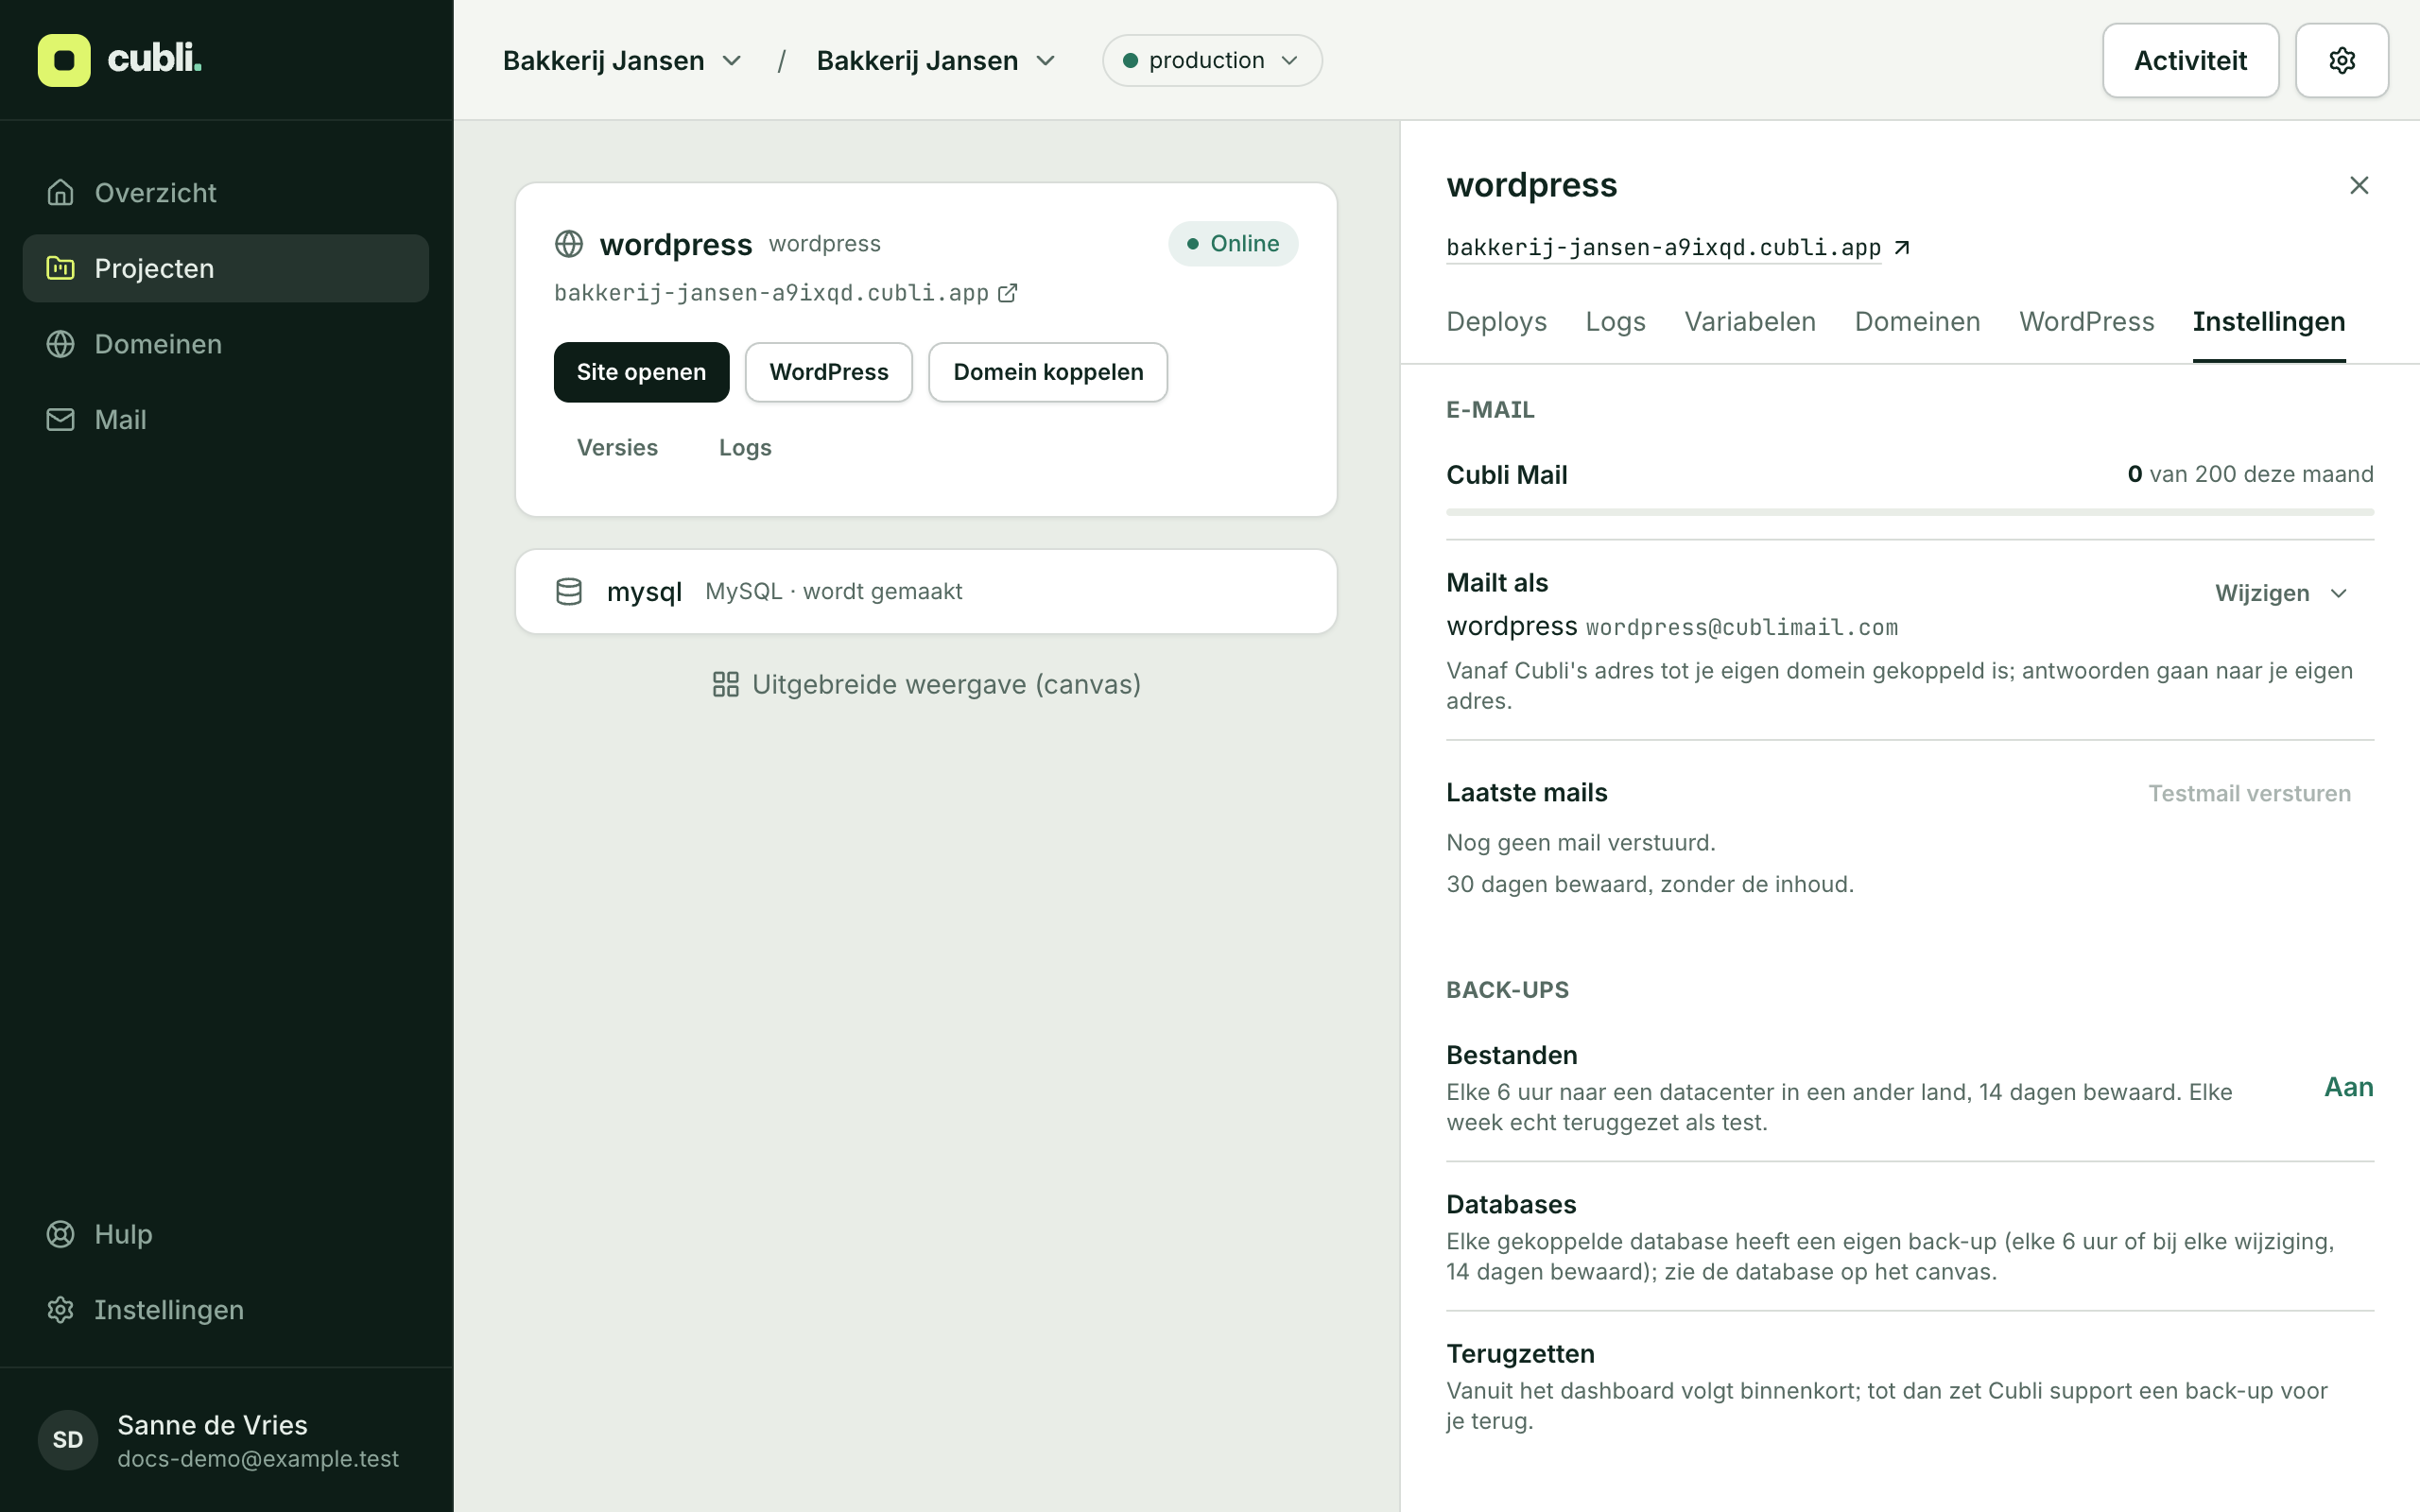Open Uitgebreide weergave (canvas) link
Viewport: 2420px width, 1512px height.
coord(926,684)
